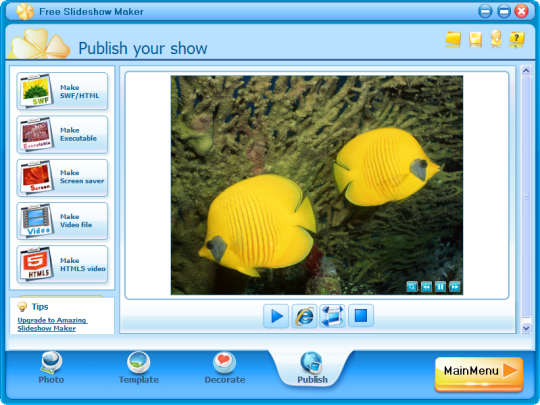Close the Free Slideshow Maker window
The image size is (540, 405).
(x=521, y=11)
